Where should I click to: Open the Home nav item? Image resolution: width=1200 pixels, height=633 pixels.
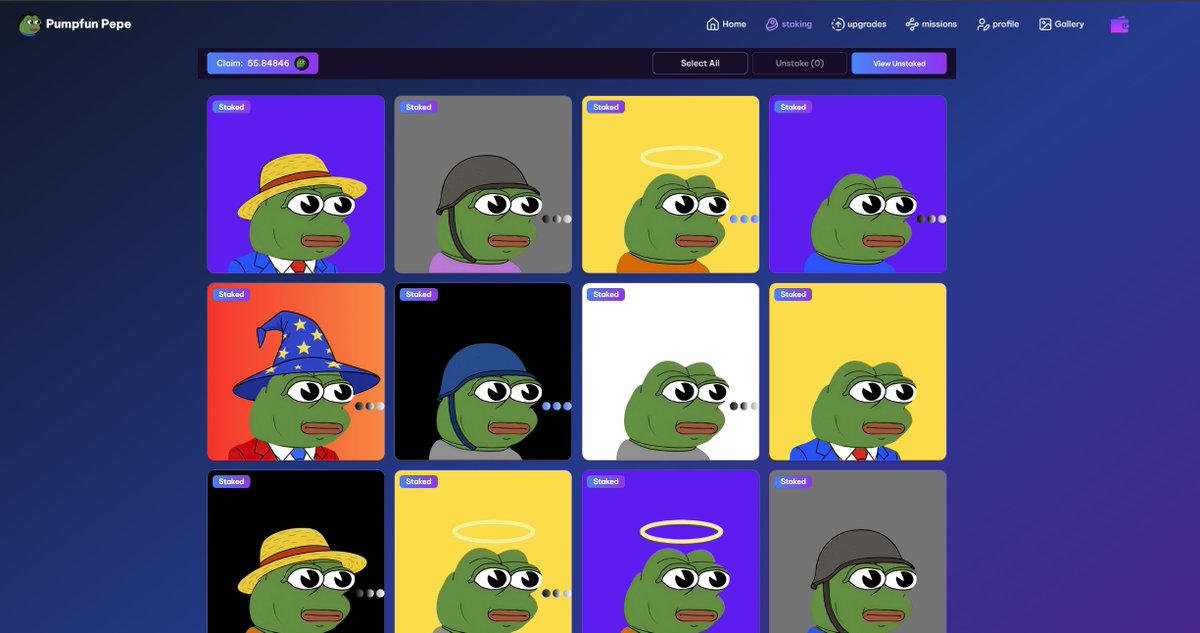point(727,24)
